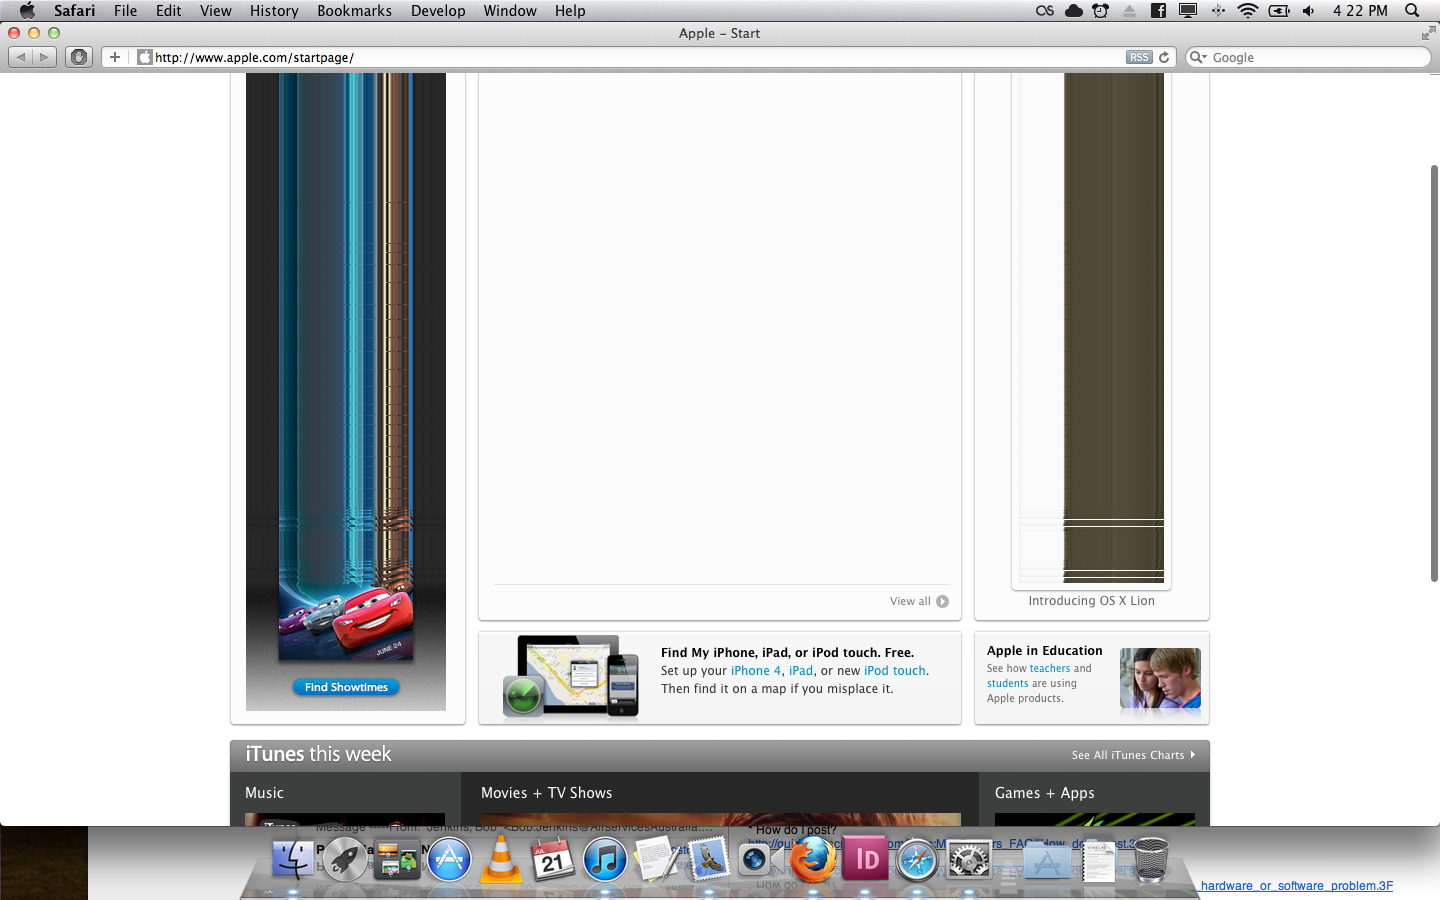The height and width of the screenshot is (900, 1440).
Task: Add bookmark using the plus button
Action: click(115, 57)
